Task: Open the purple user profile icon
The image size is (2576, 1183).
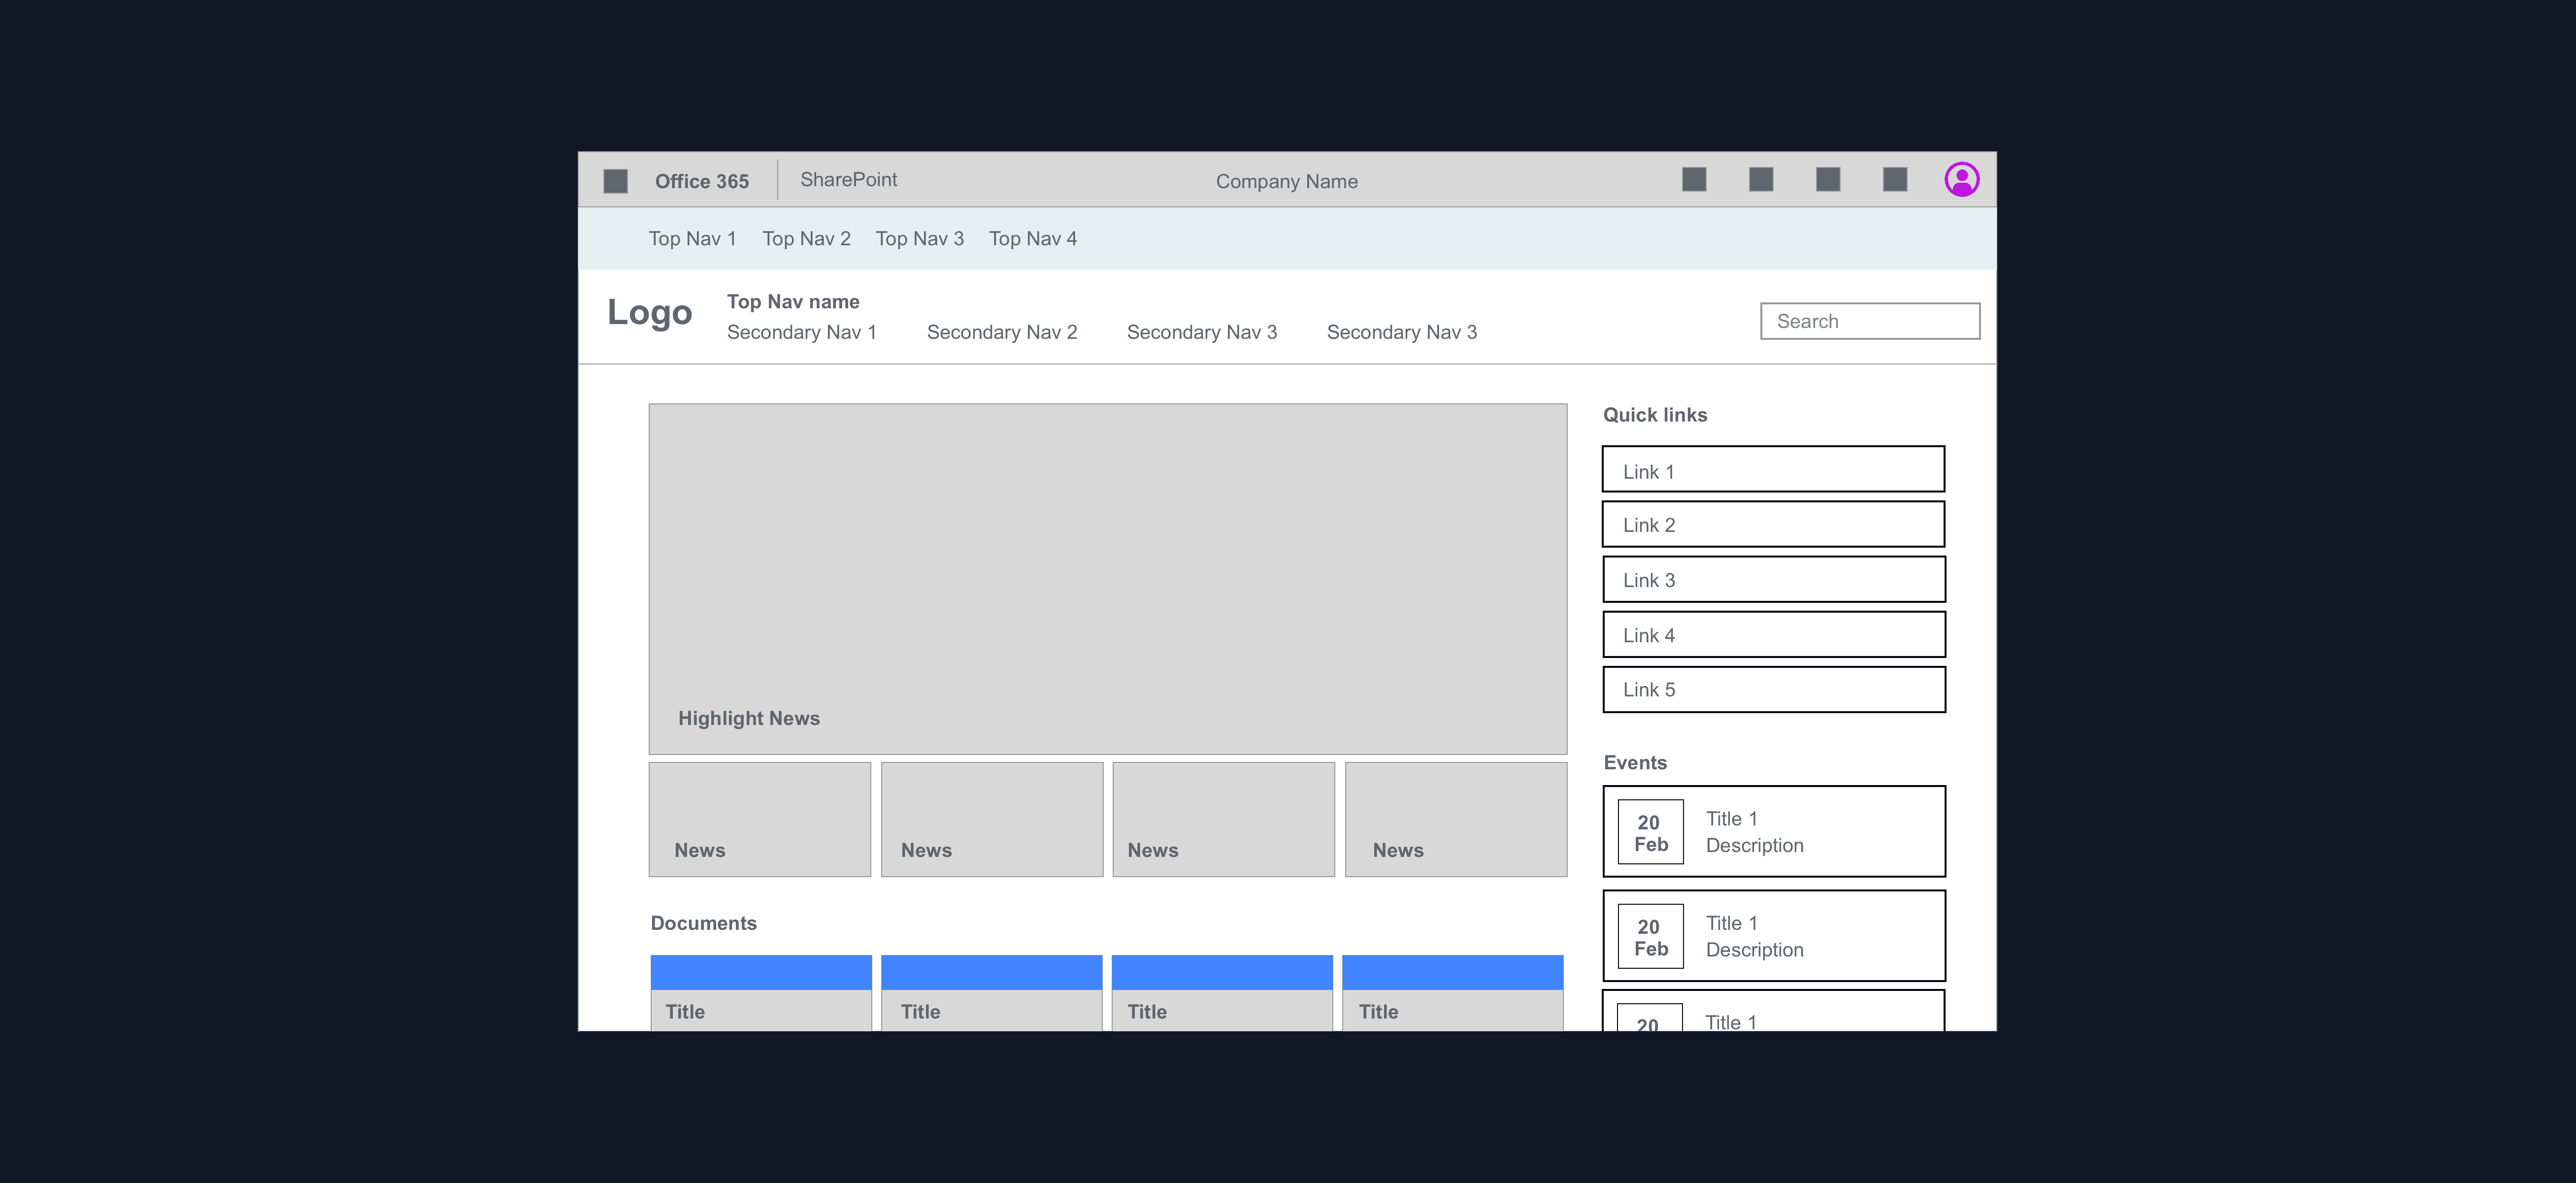Action: 1961,180
